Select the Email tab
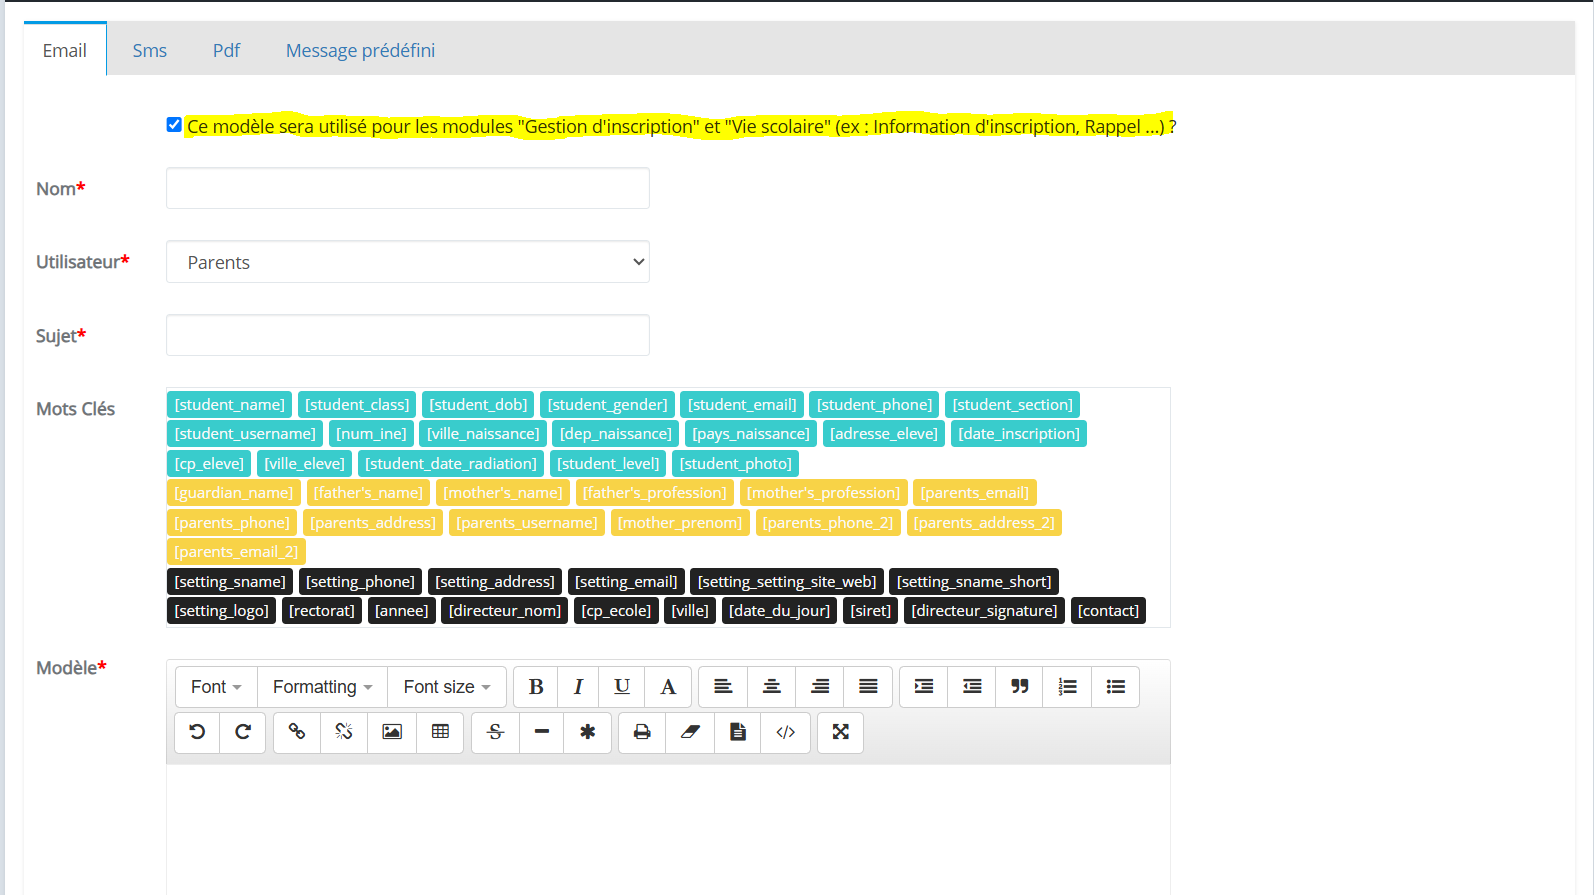 (x=65, y=50)
